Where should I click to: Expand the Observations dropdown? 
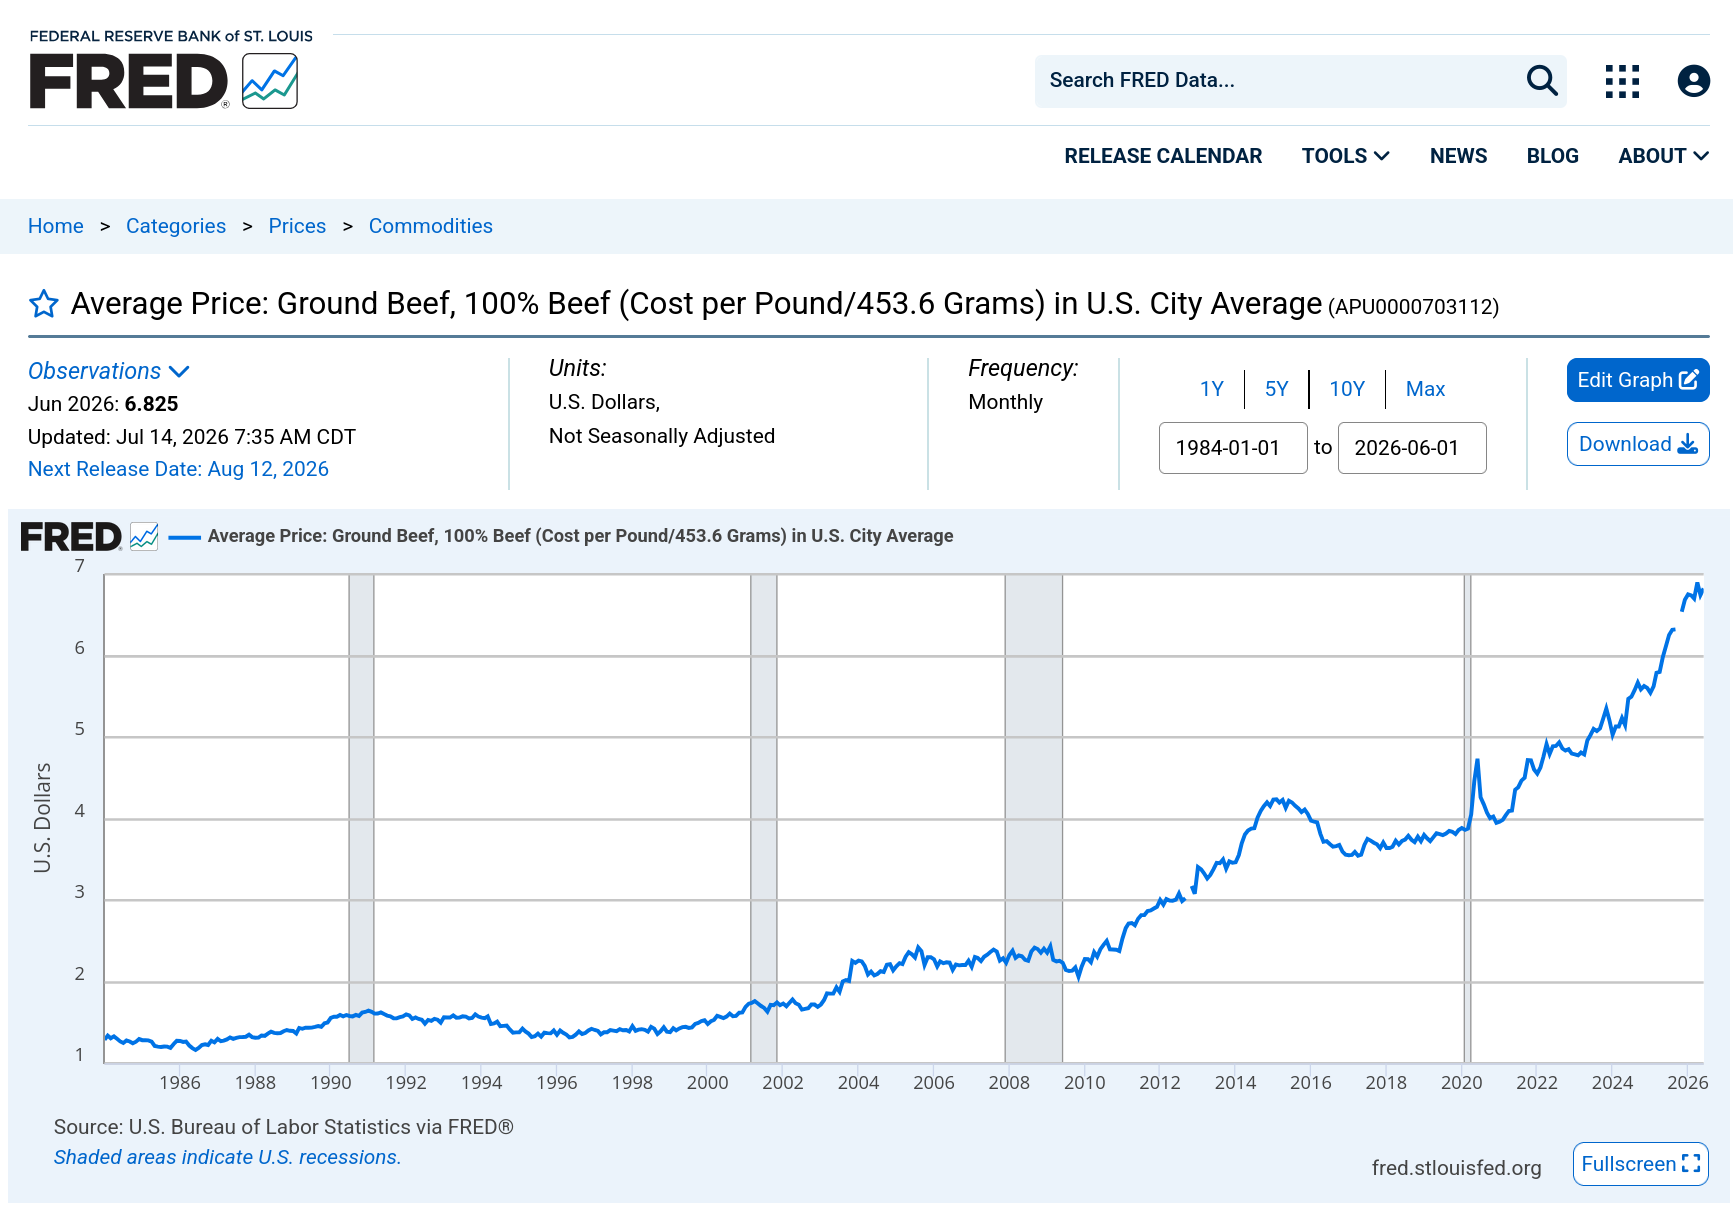coord(108,371)
